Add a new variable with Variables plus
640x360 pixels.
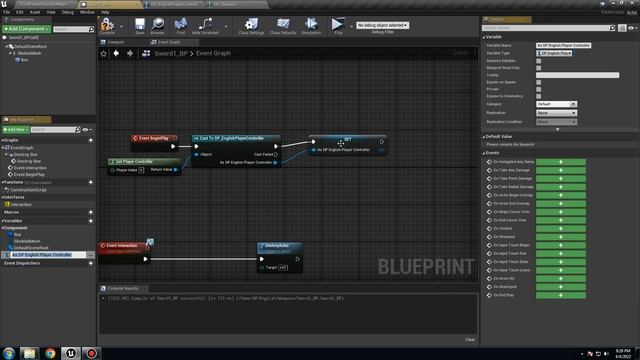pyautogui.click(x=91, y=221)
